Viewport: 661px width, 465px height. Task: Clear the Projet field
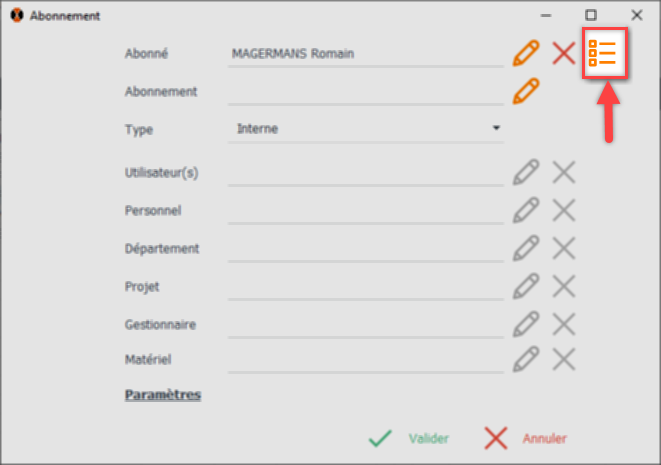pyautogui.click(x=564, y=286)
